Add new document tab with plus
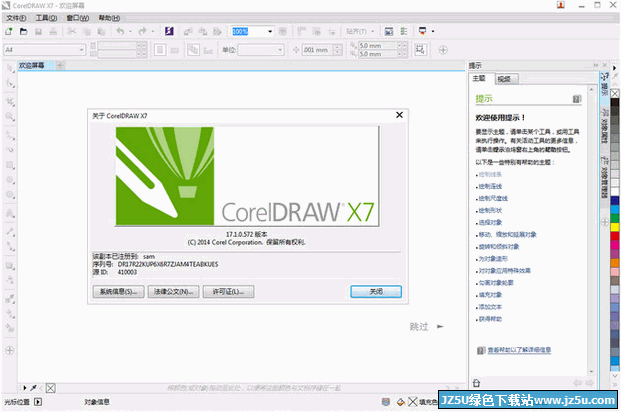The image size is (621, 412). pos(60,65)
